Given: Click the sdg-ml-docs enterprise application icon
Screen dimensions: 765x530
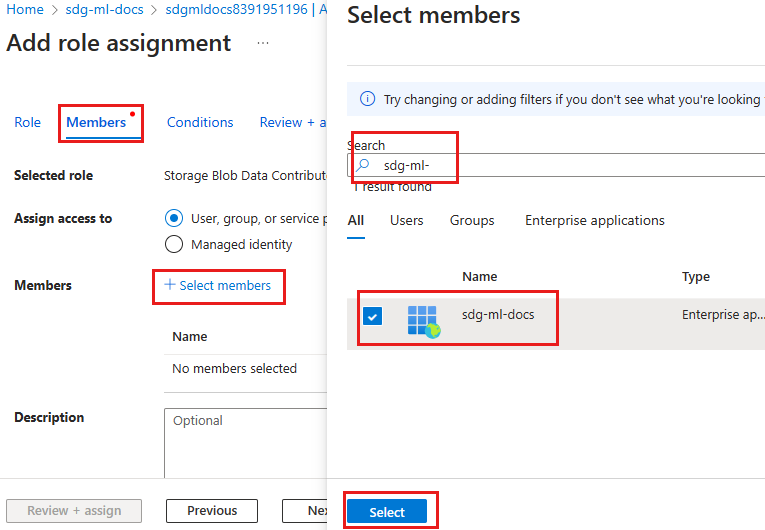Looking at the screenshot, I should point(424,320).
